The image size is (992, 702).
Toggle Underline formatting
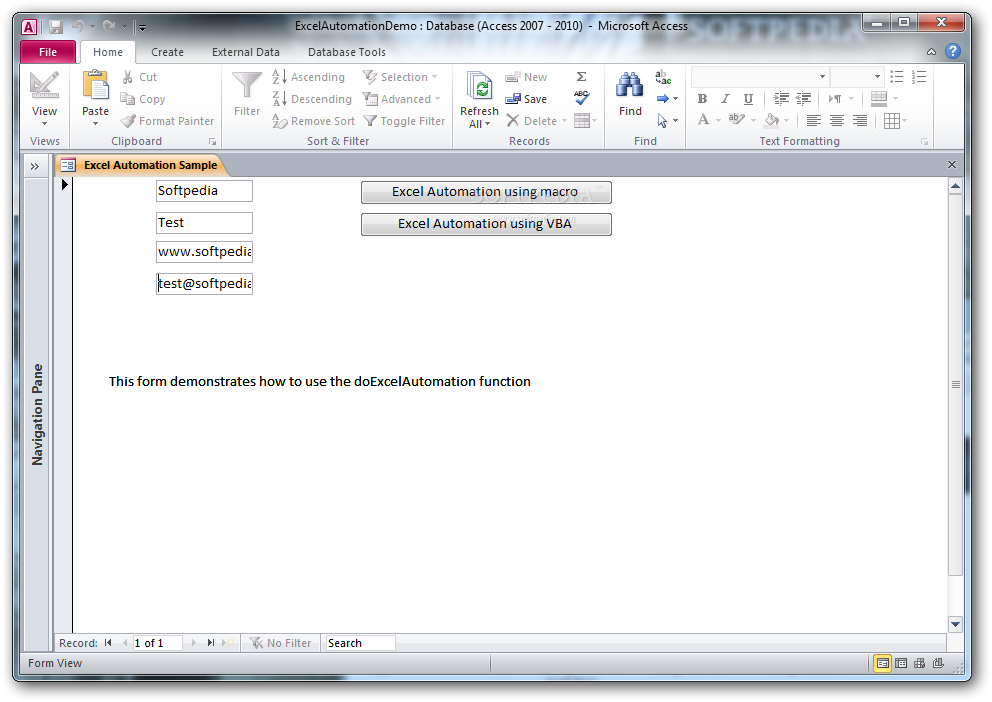pyautogui.click(x=748, y=99)
